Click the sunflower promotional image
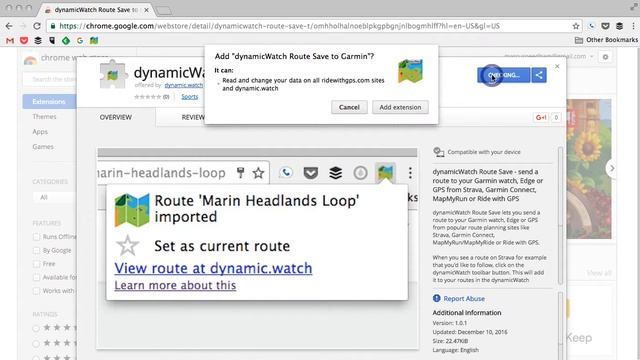The height and width of the screenshot is (360, 640). (x=589, y=169)
